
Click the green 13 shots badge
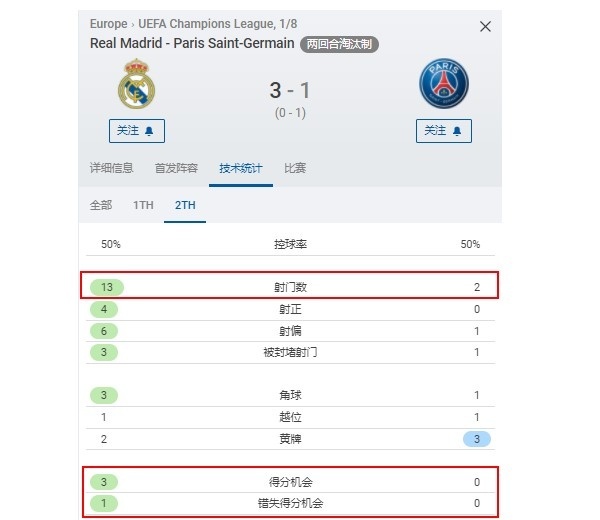point(107,287)
